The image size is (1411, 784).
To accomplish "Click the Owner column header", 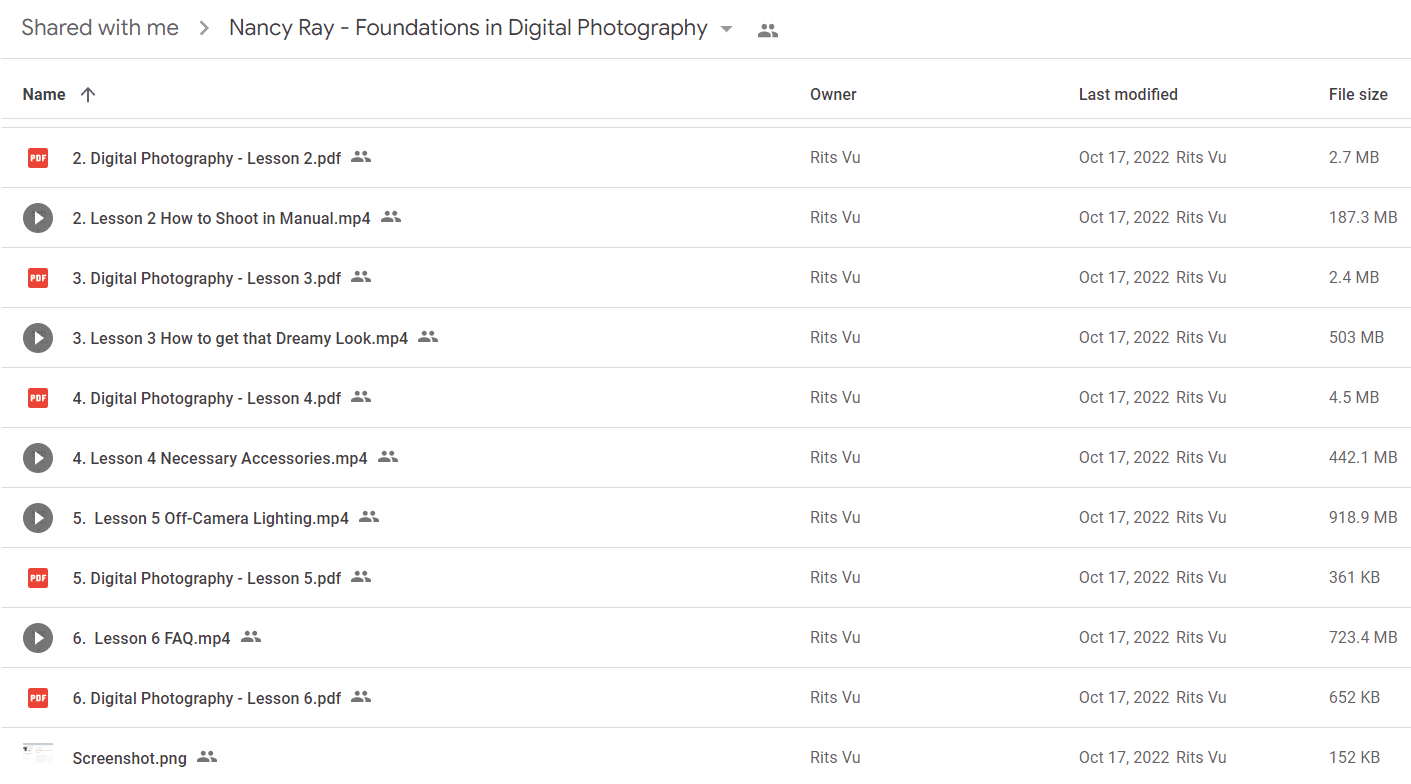I will point(833,95).
